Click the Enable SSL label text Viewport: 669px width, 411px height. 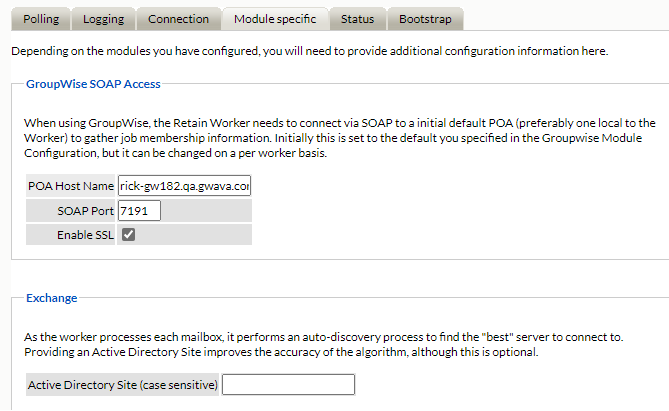[x=86, y=235]
